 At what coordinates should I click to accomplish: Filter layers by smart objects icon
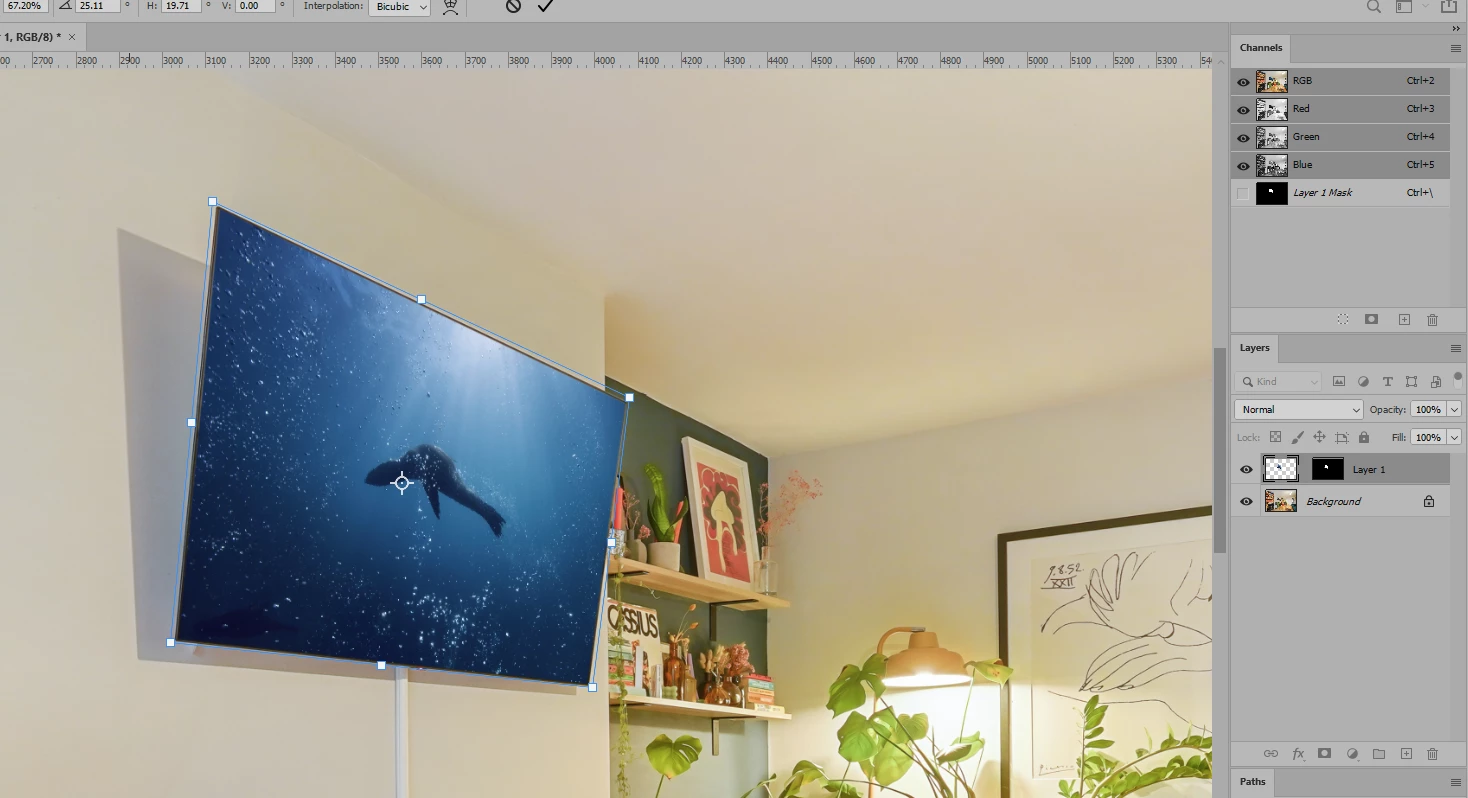pyautogui.click(x=1436, y=382)
